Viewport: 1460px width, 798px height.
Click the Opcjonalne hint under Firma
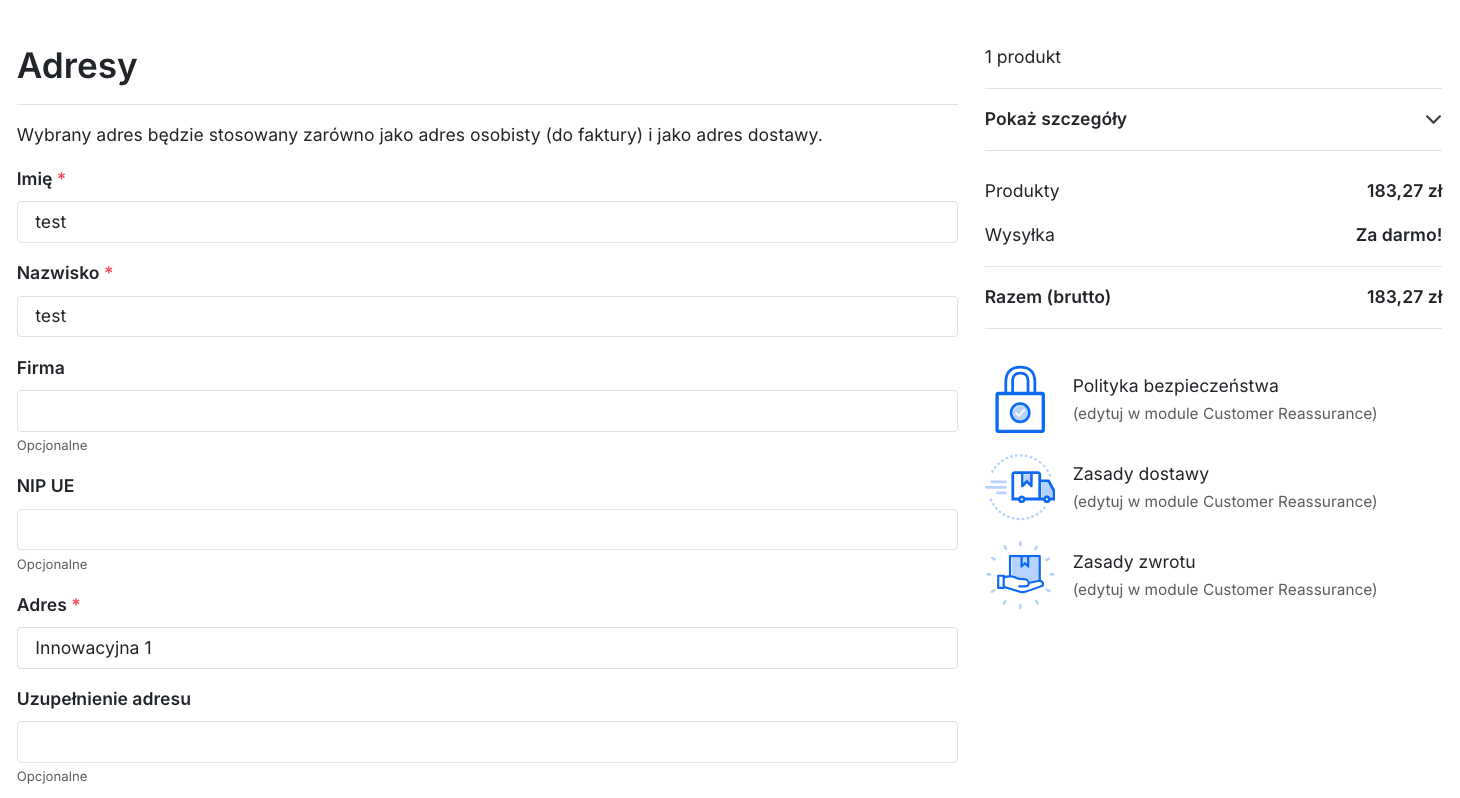pos(52,446)
